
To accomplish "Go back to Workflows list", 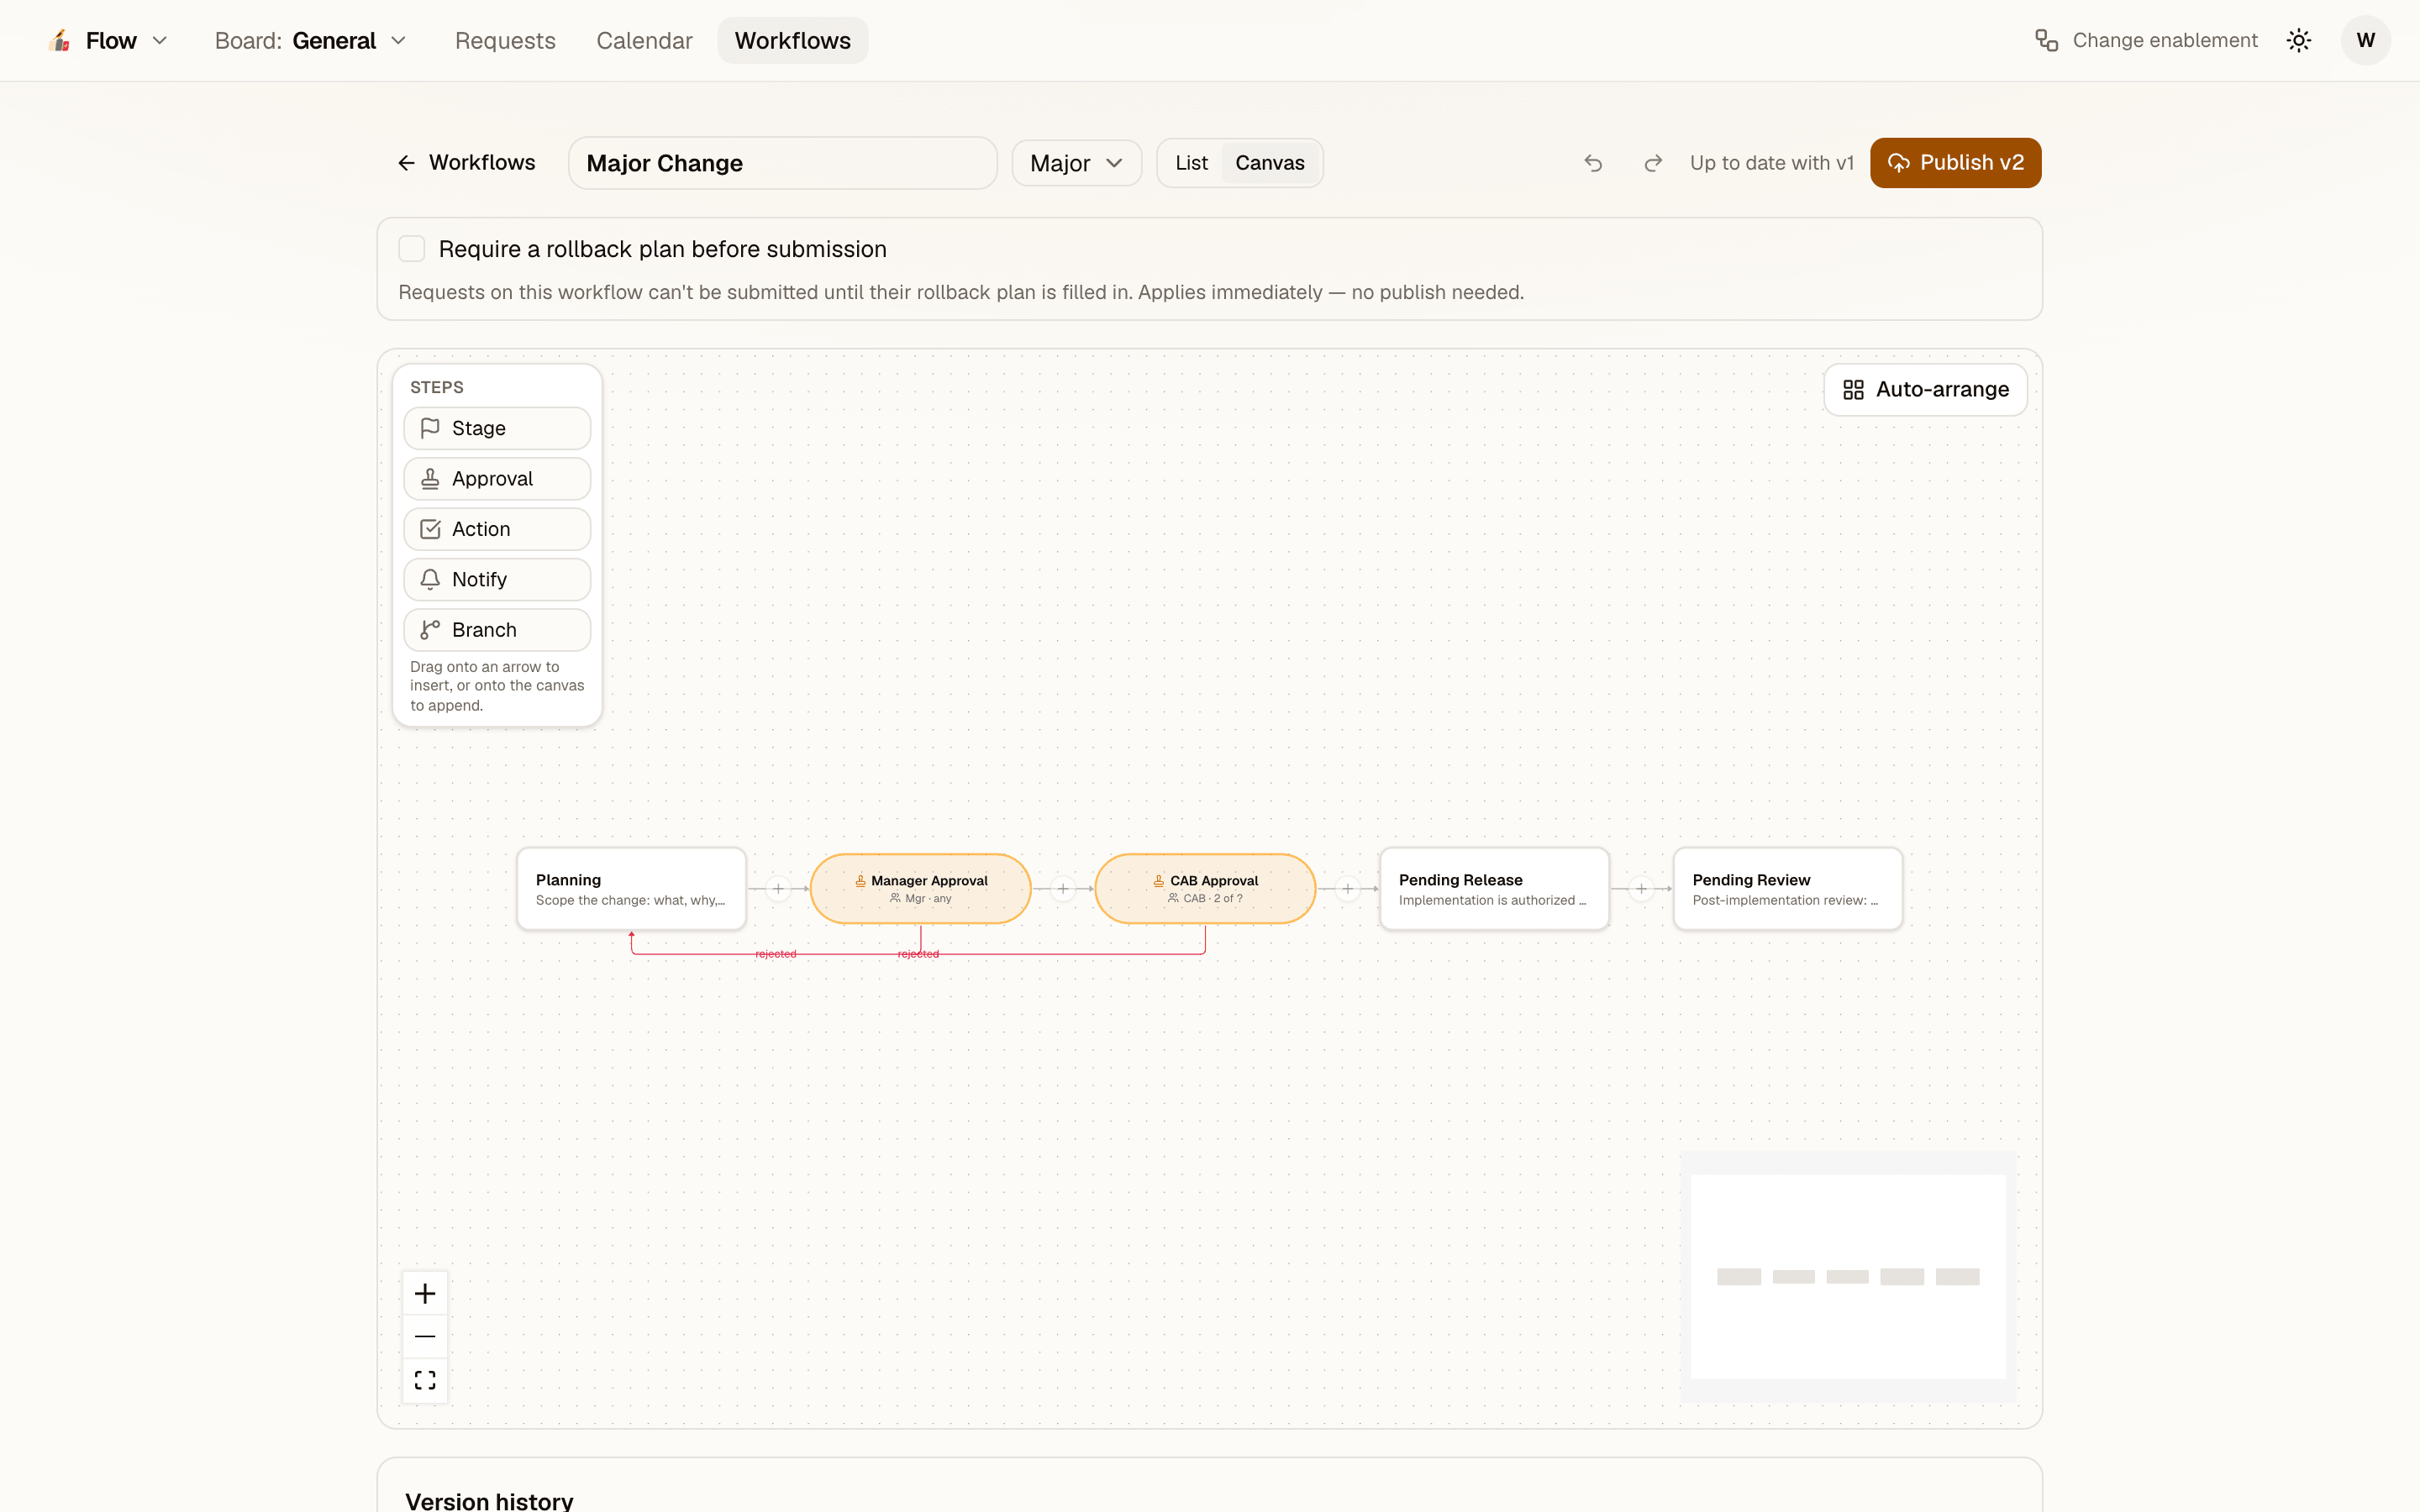I will pyautogui.click(x=466, y=163).
